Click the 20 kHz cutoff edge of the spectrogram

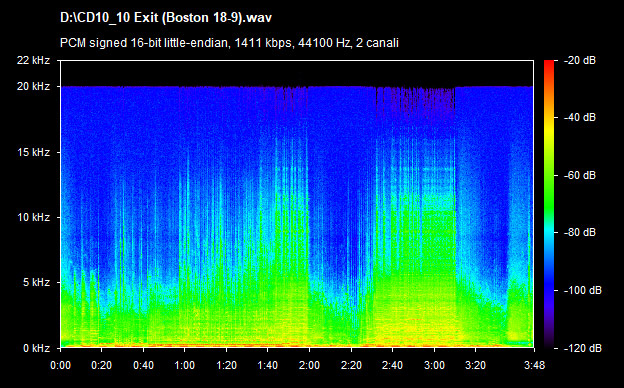pyautogui.click(x=297, y=86)
